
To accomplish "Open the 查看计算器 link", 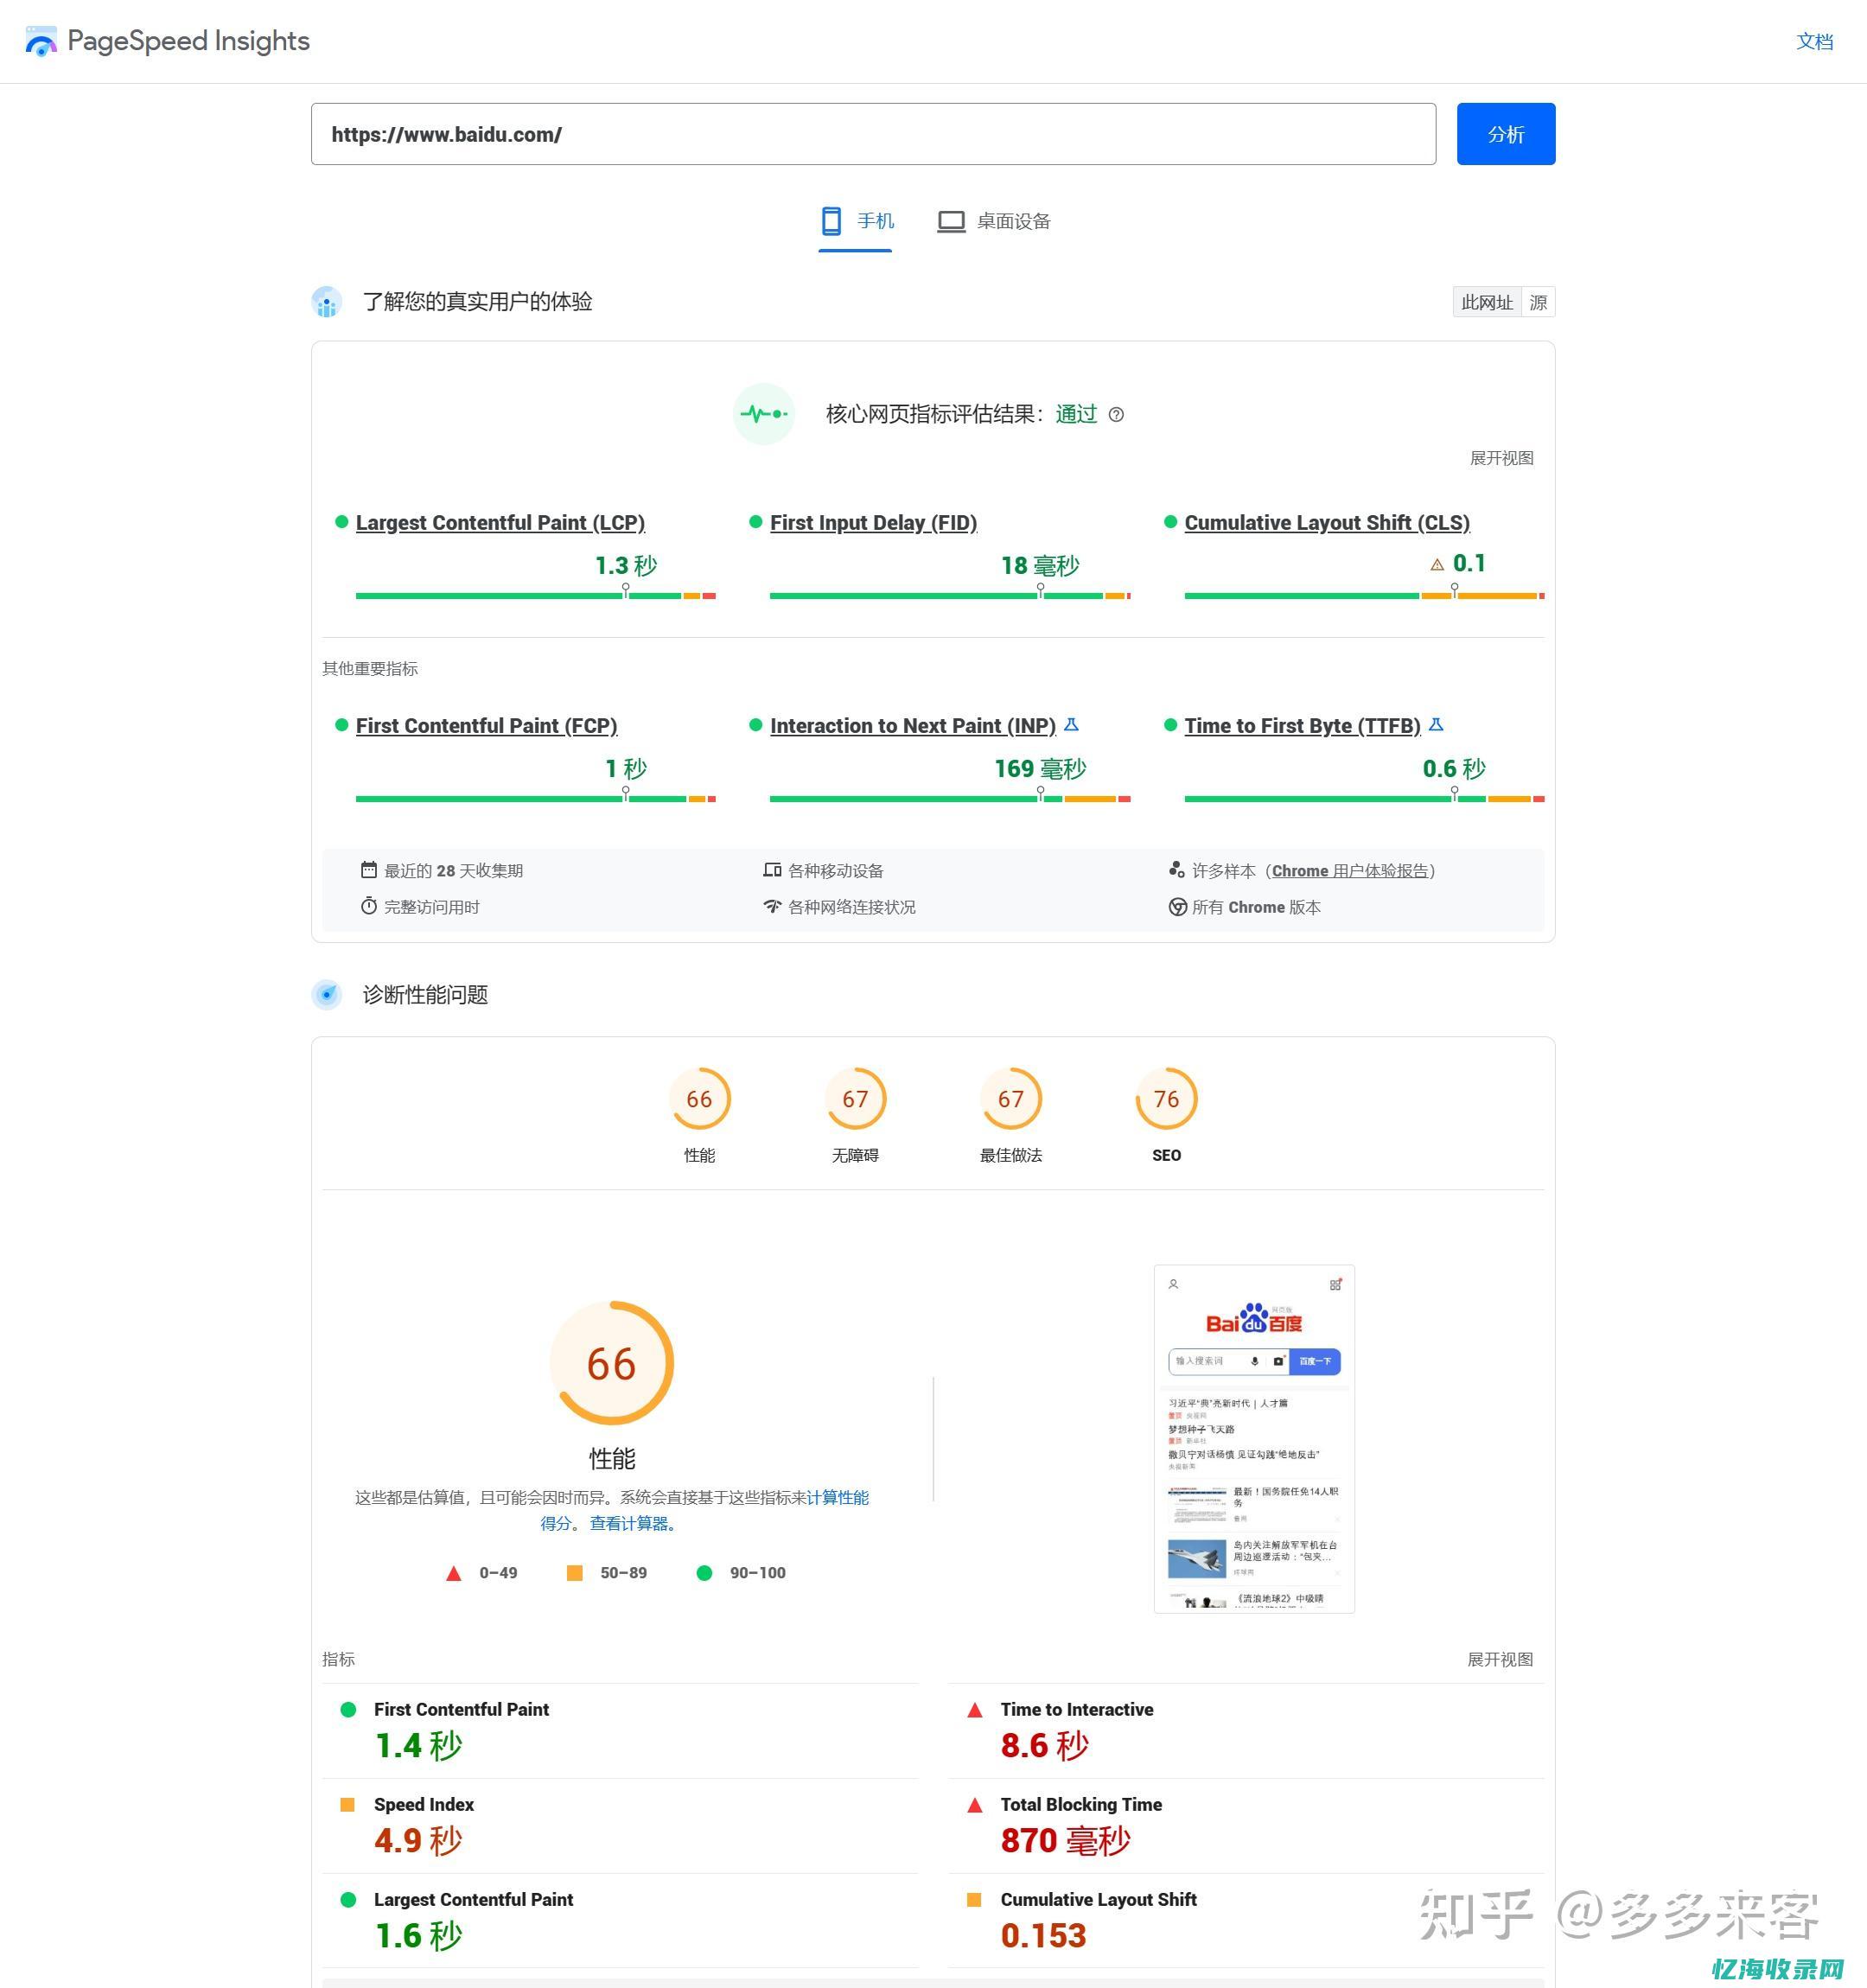I will point(631,1524).
